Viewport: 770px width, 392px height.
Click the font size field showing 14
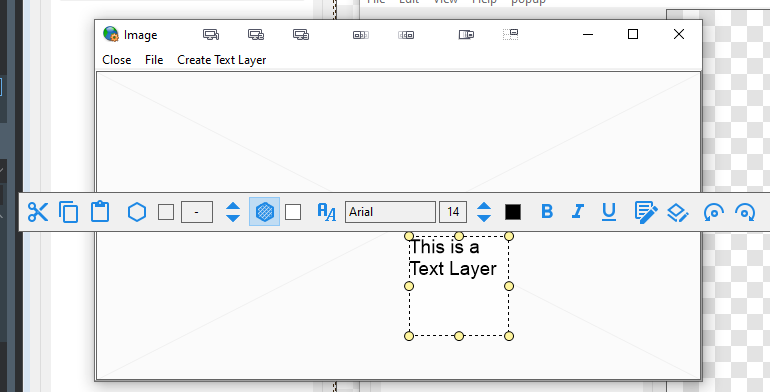click(x=453, y=212)
